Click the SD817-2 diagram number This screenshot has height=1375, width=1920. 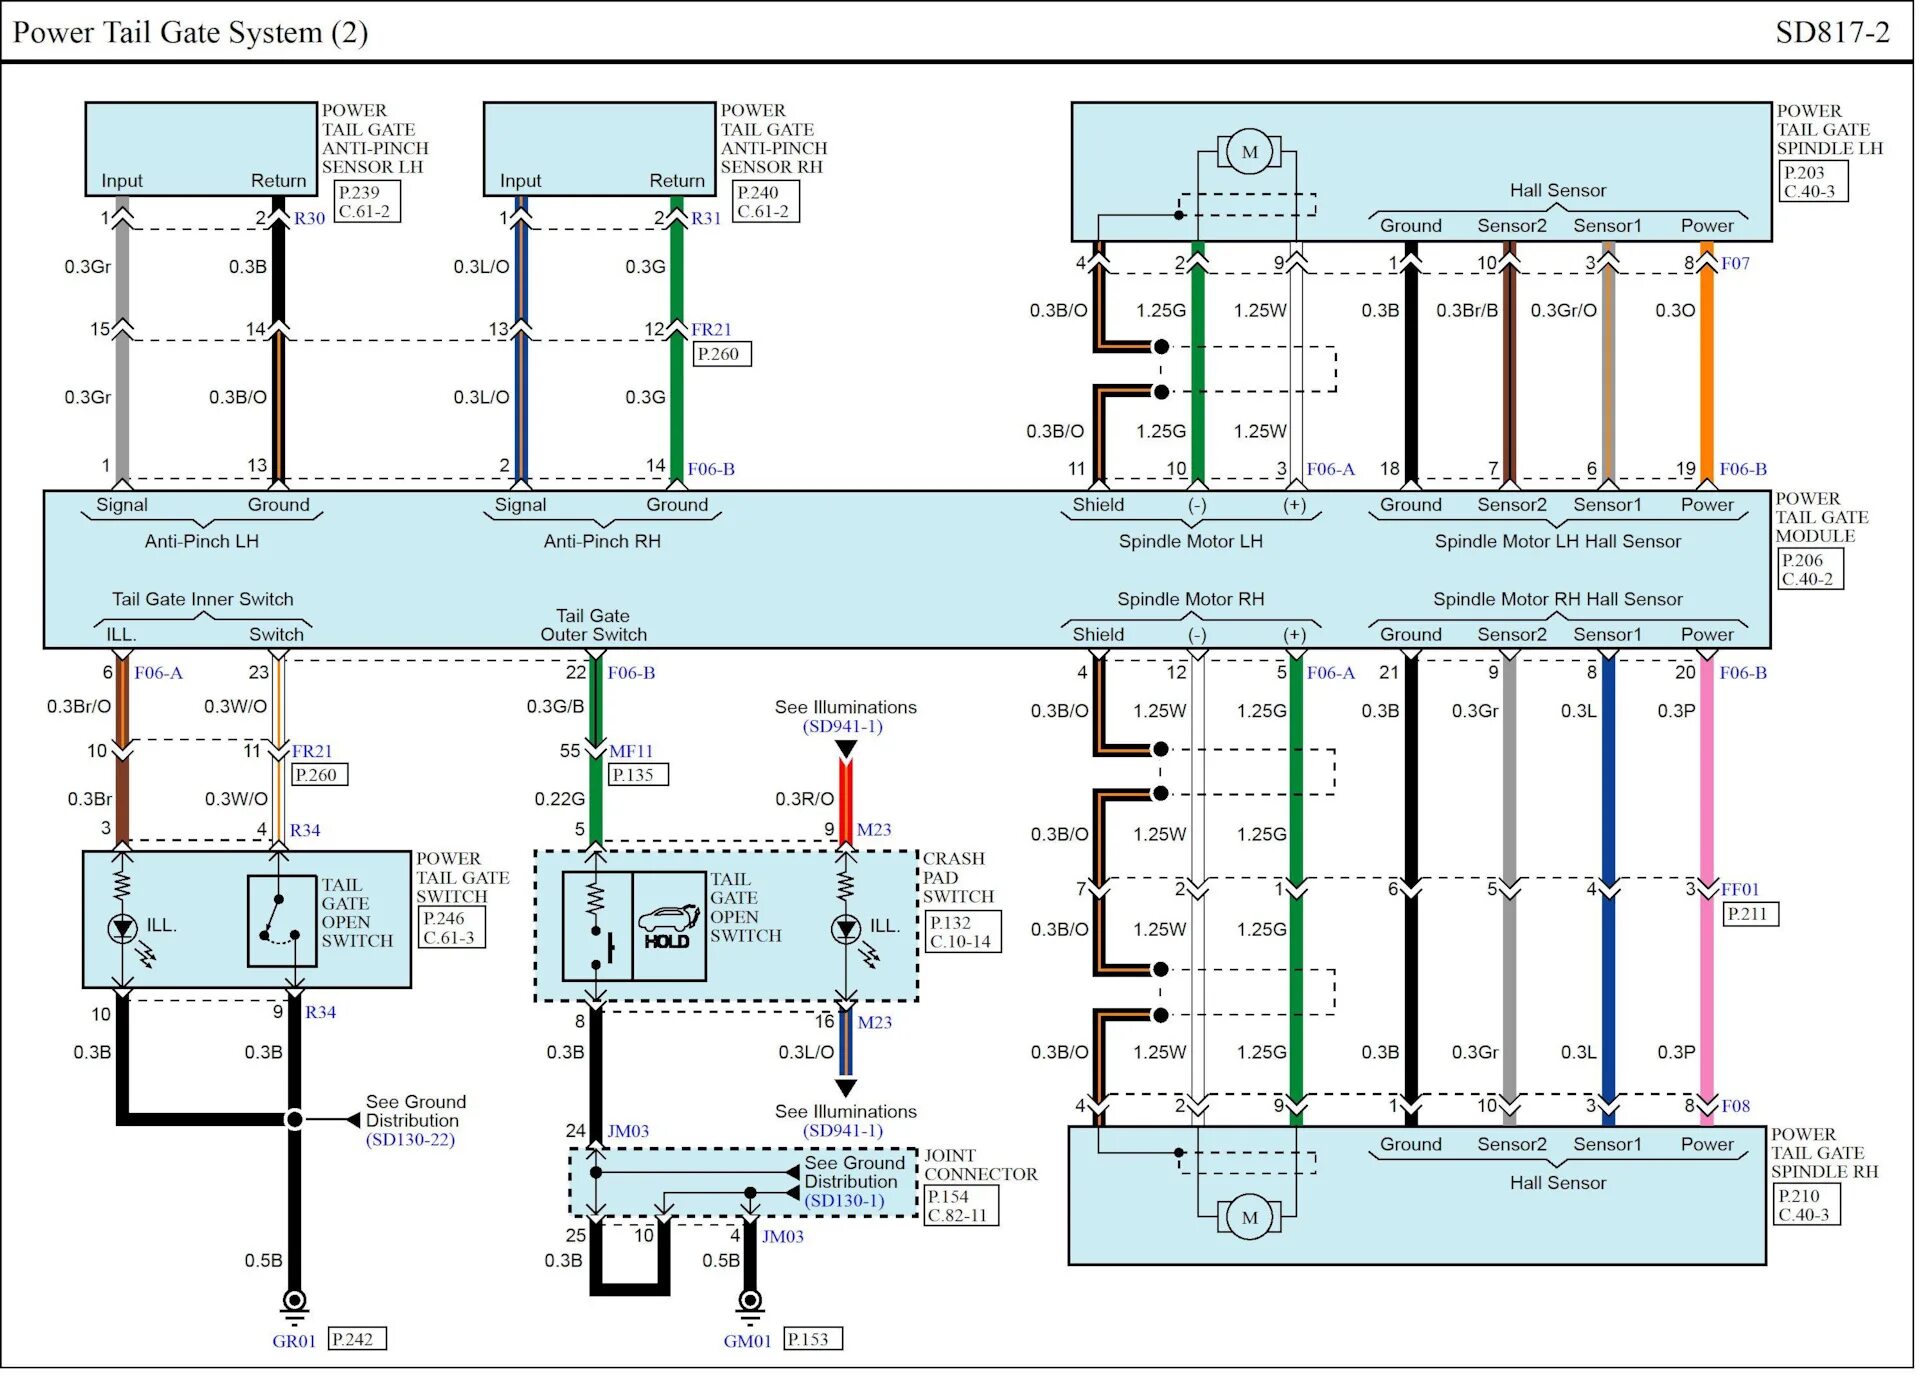1832,32
